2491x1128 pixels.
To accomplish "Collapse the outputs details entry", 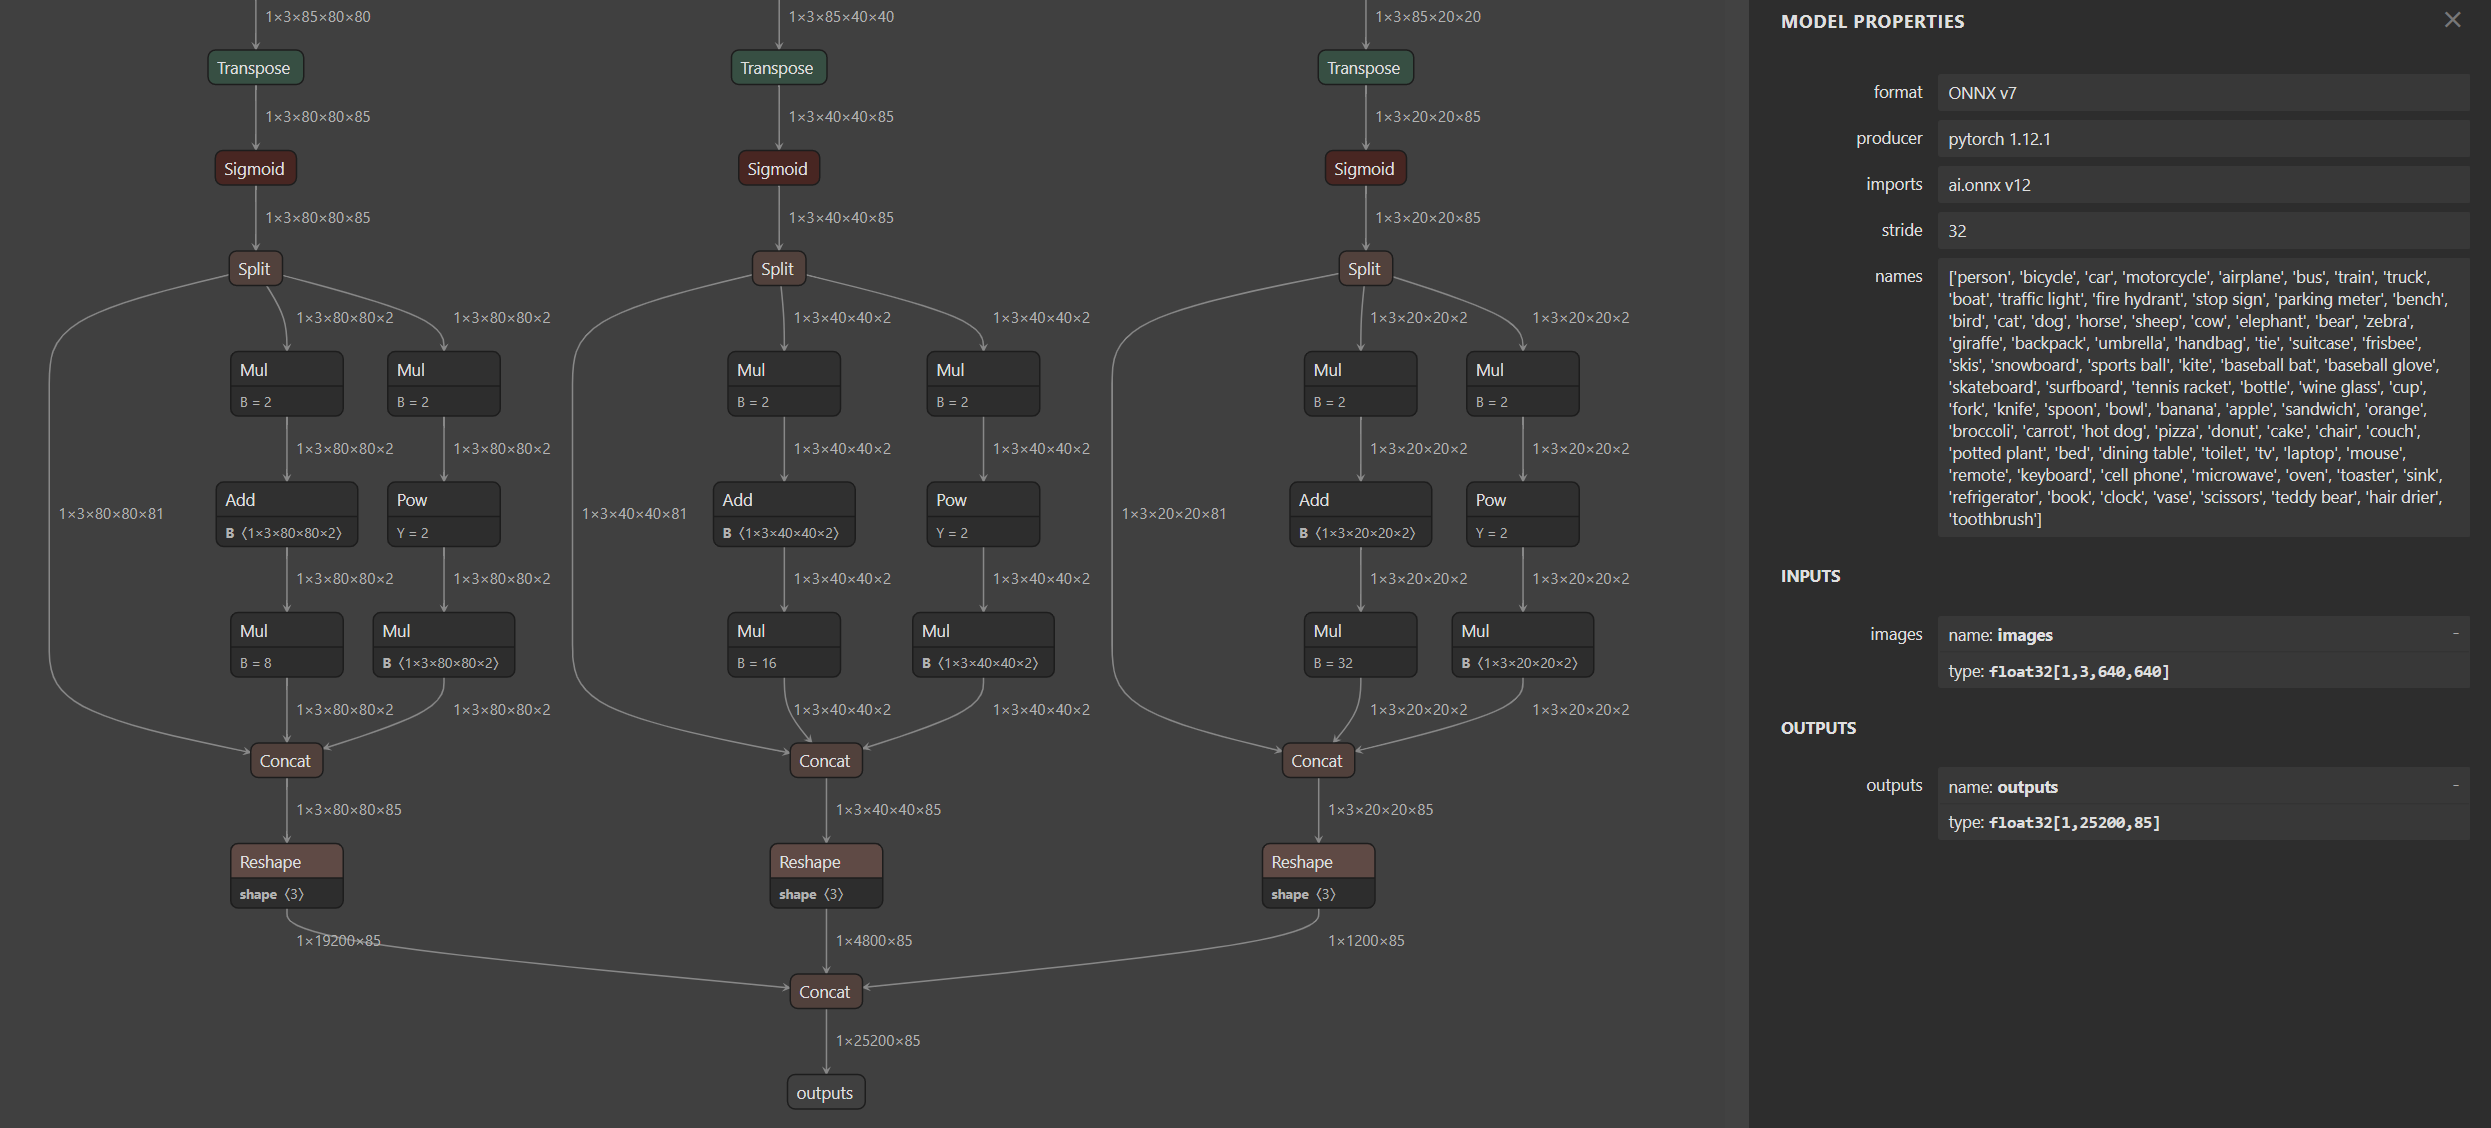I will (2454, 785).
